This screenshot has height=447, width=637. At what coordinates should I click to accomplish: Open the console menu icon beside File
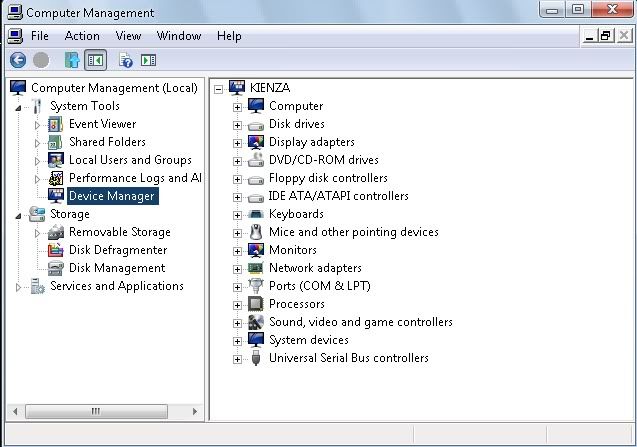point(15,36)
